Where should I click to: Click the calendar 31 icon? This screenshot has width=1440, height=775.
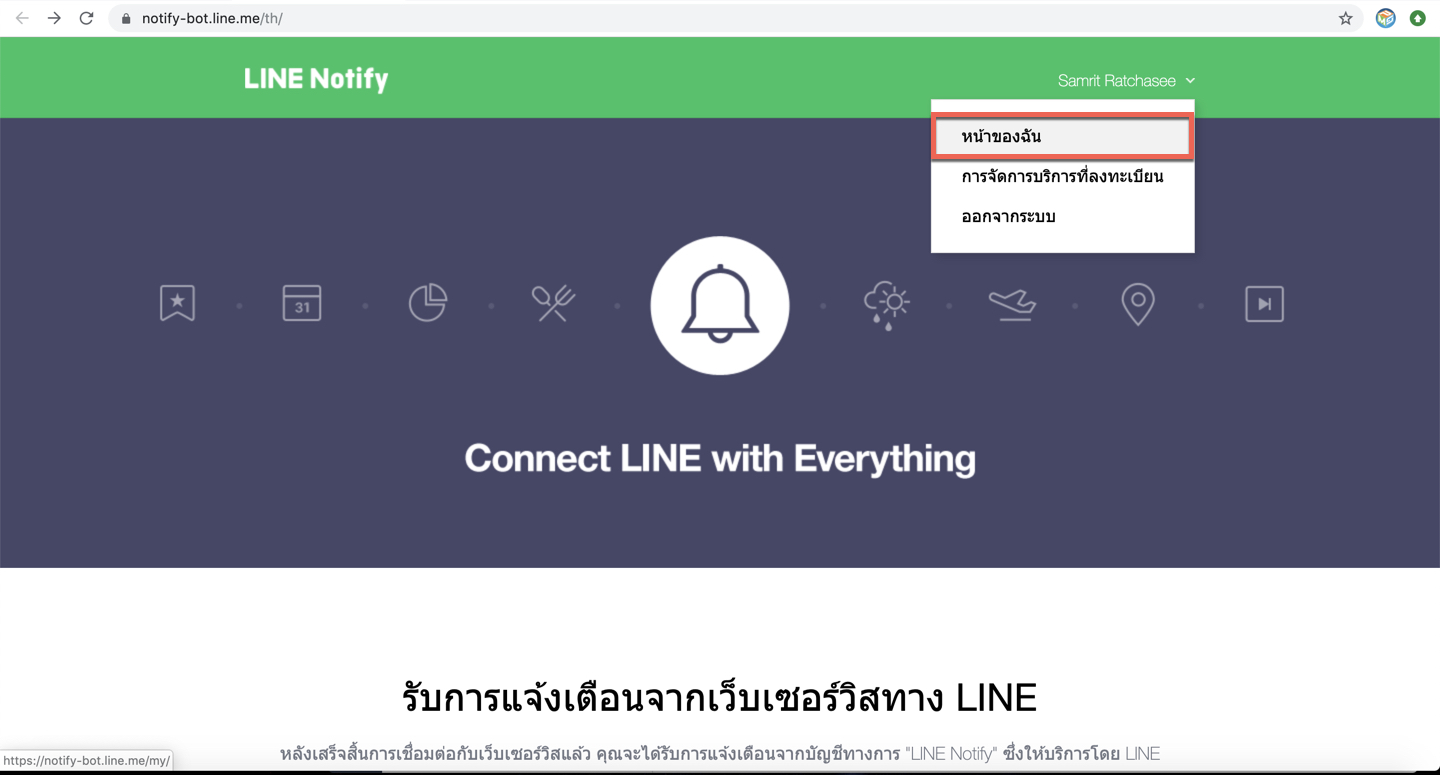(302, 303)
